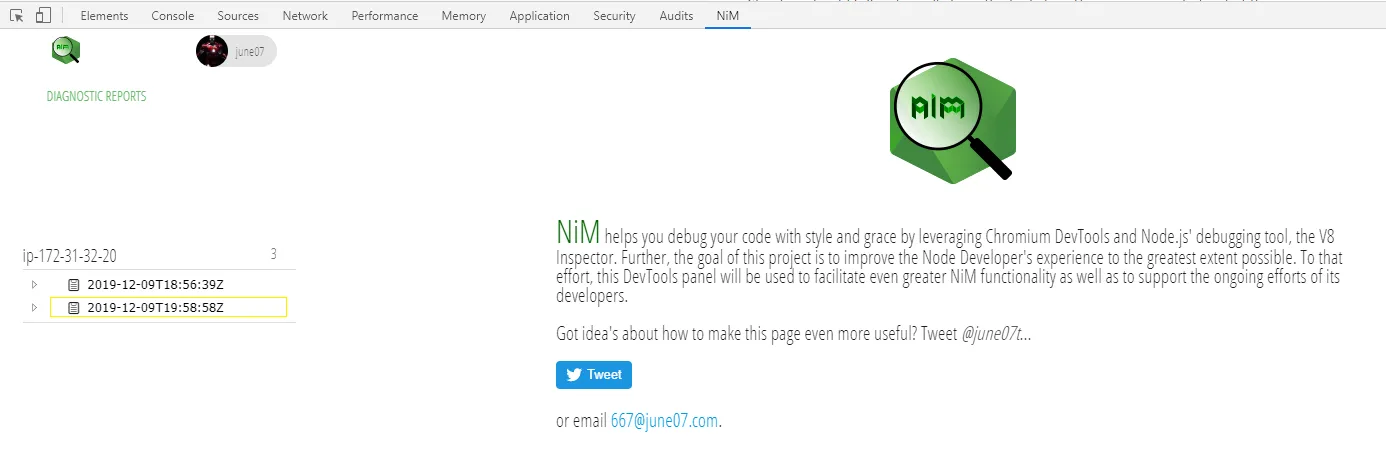
Task: Expand the 2019-12-09T18:56:39Z report row
Action: [x=34, y=284]
